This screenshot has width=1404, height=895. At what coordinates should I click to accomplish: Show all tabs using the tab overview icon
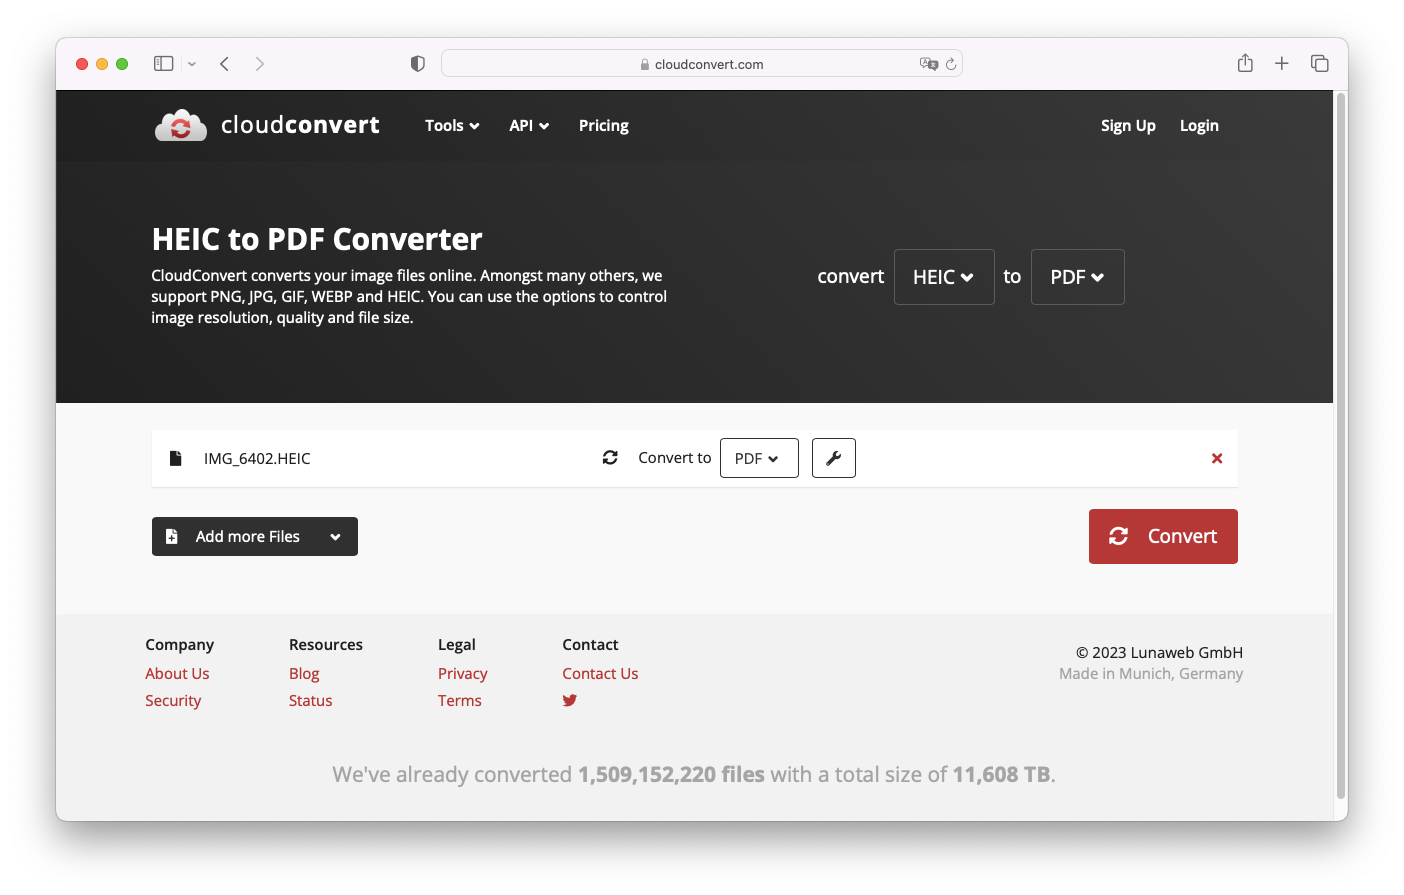(1320, 62)
